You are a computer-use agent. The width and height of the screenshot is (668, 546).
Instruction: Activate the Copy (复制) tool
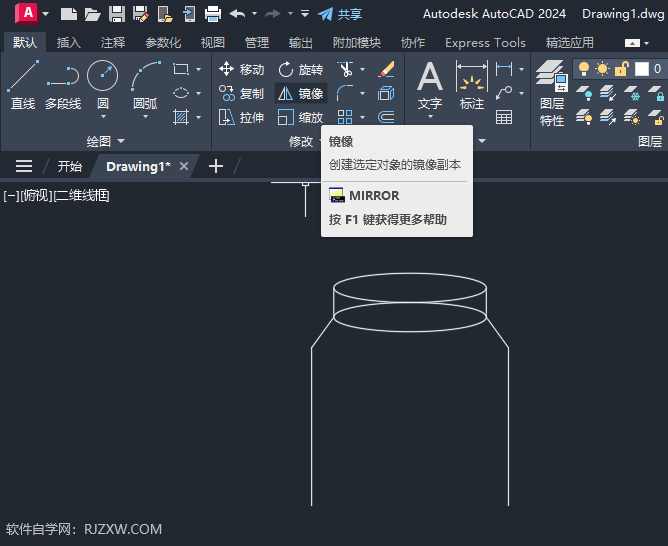(242, 93)
